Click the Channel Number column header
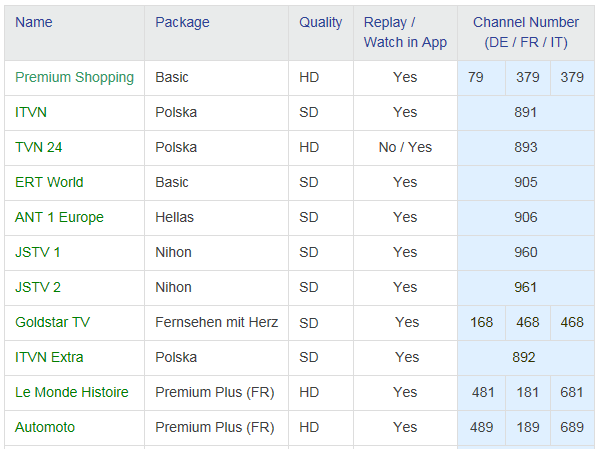This screenshot has height=449, width=601. pyautogui.click(x=525, y=32)
